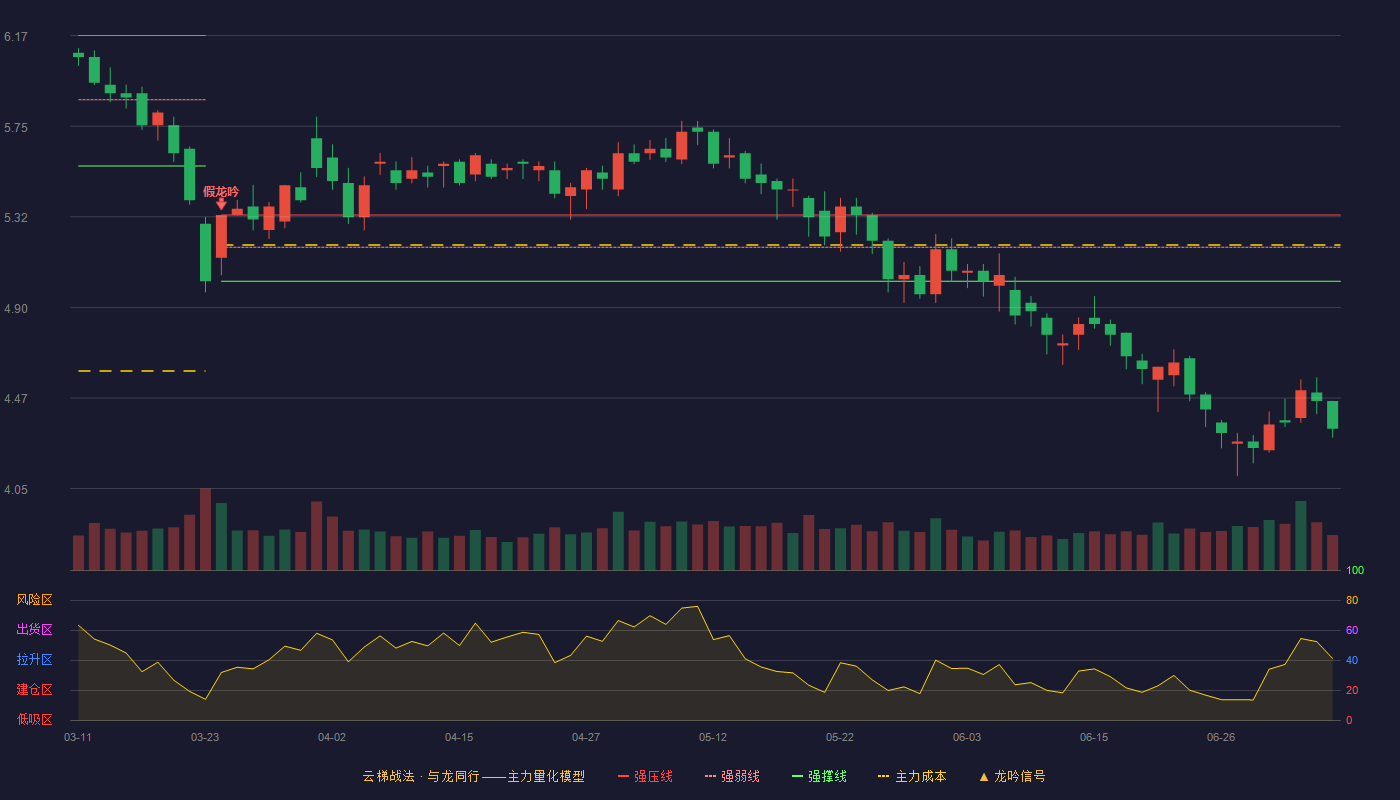Toggle the 强弱线 series in the legend
Screen dimensions: 1400x800
[740, 776]
